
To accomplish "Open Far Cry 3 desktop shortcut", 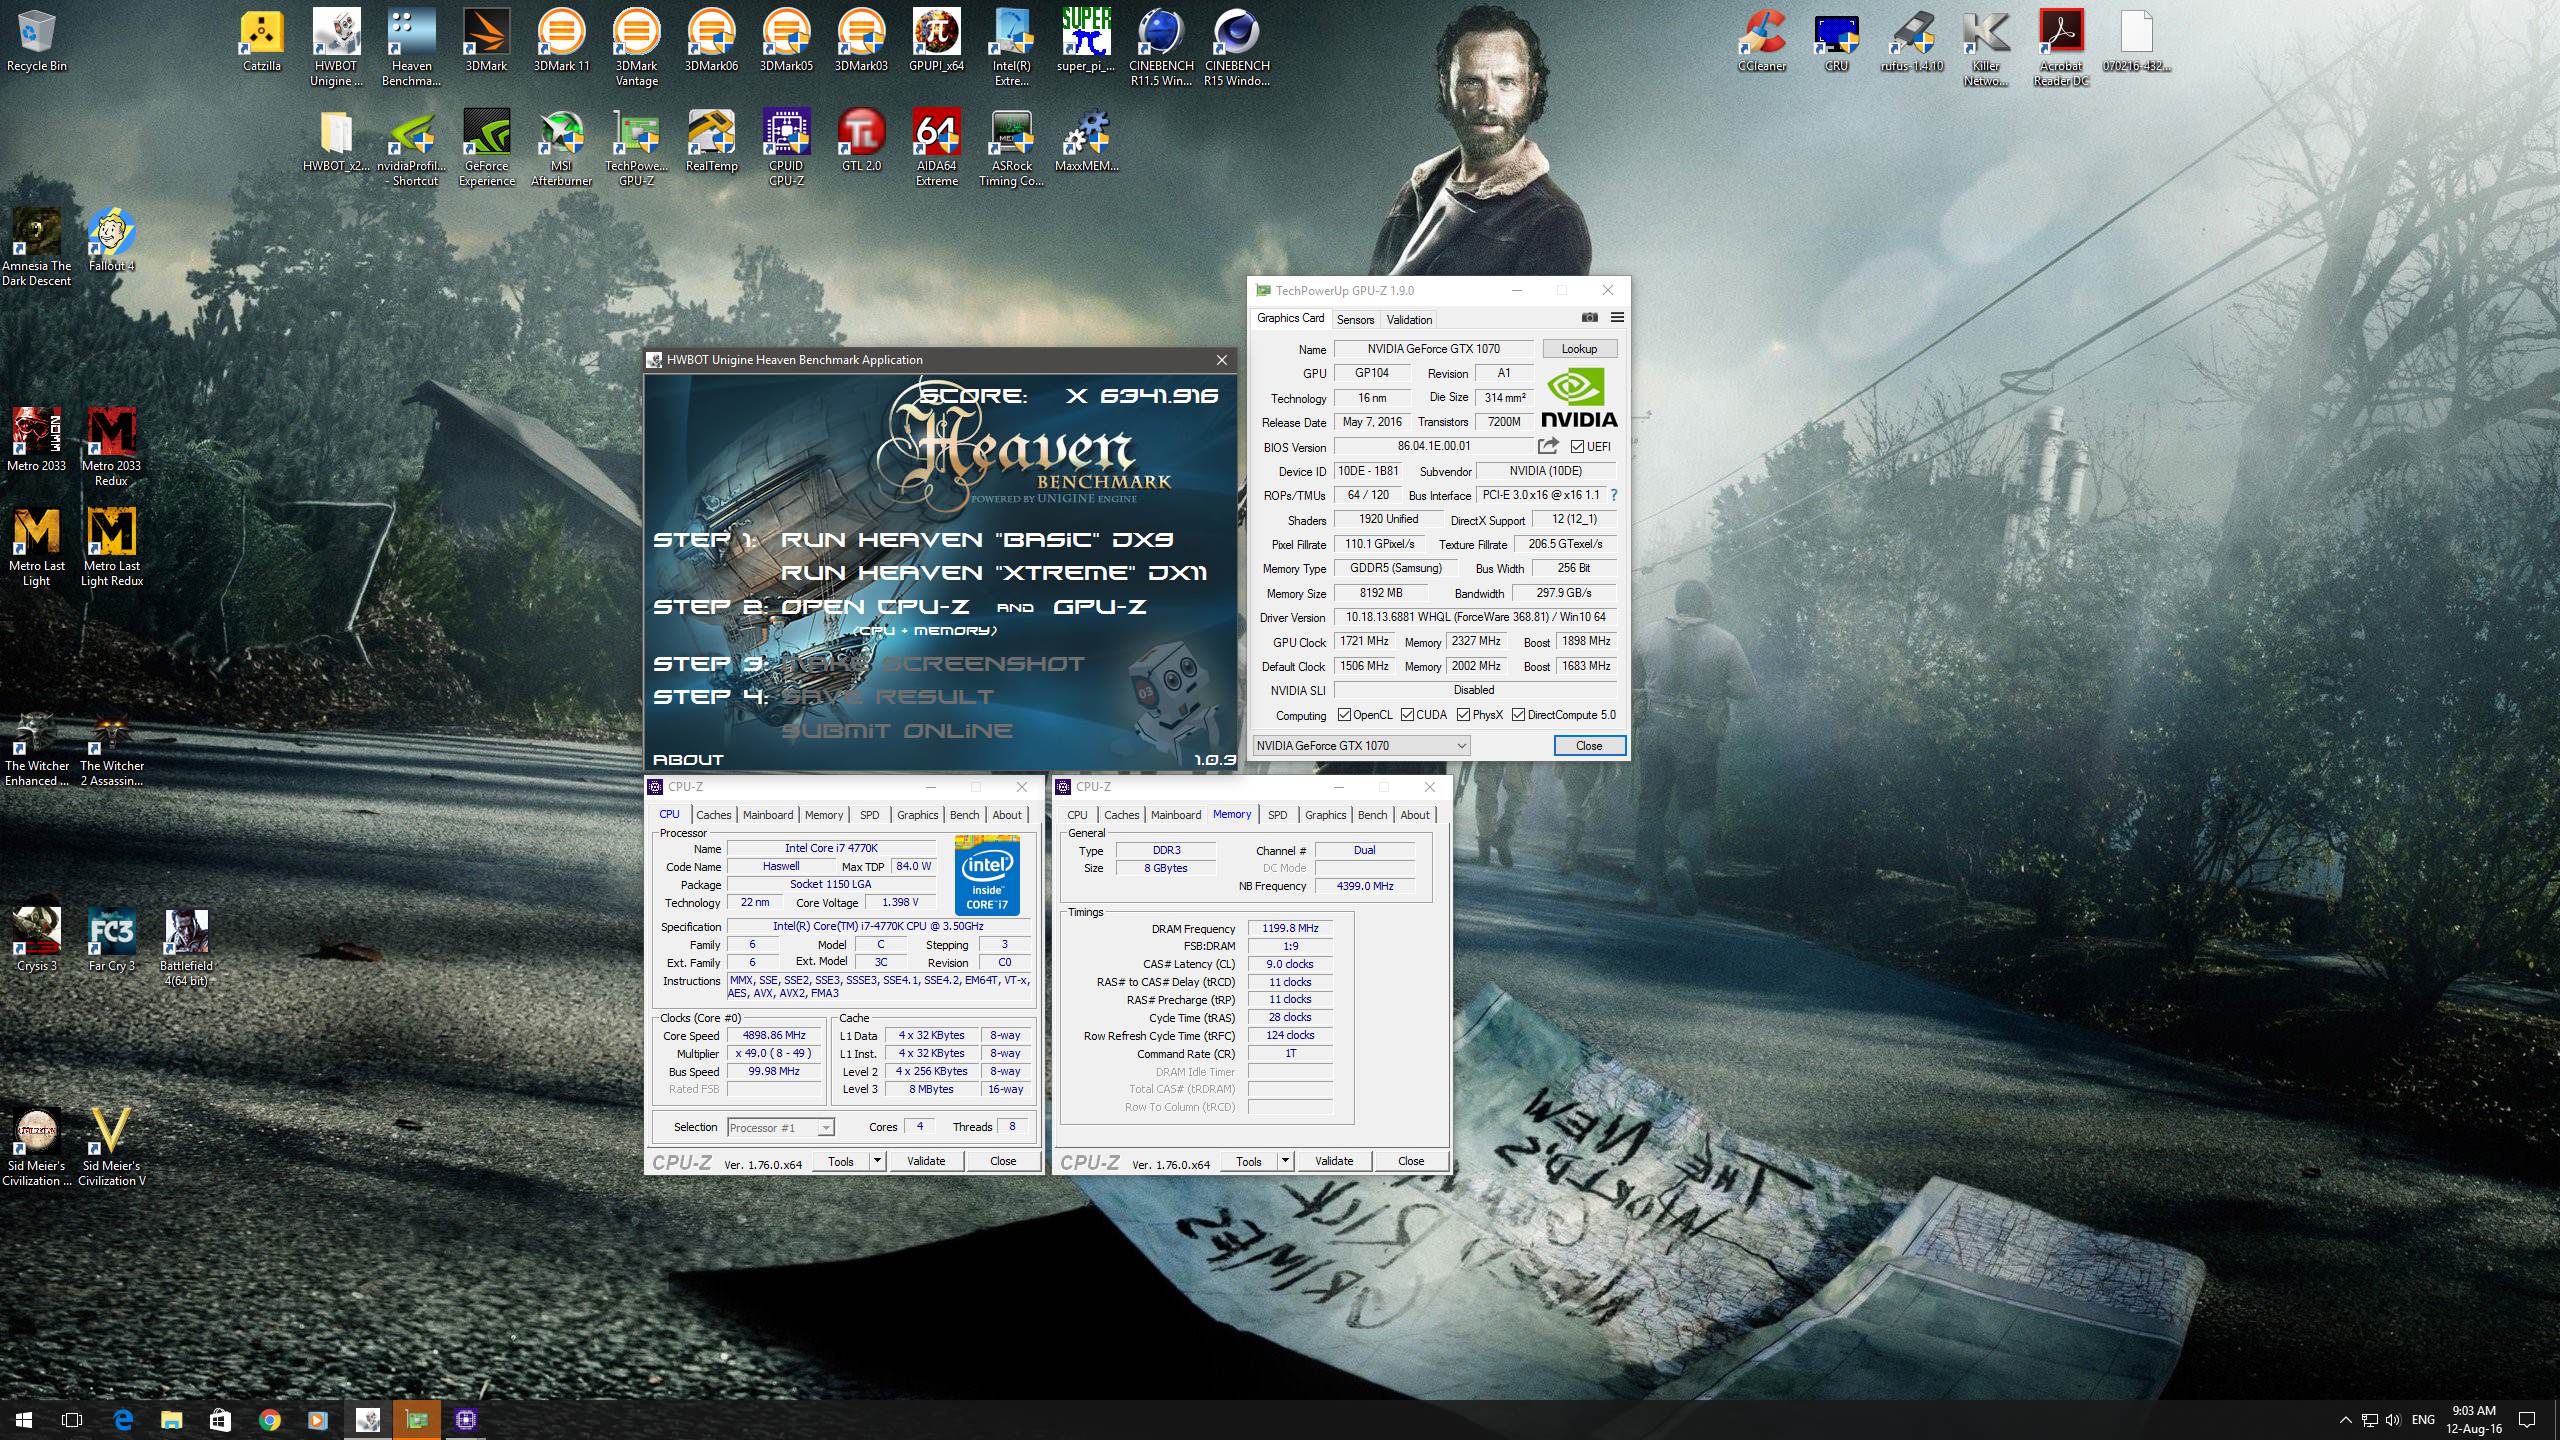I will click(111, 942).
